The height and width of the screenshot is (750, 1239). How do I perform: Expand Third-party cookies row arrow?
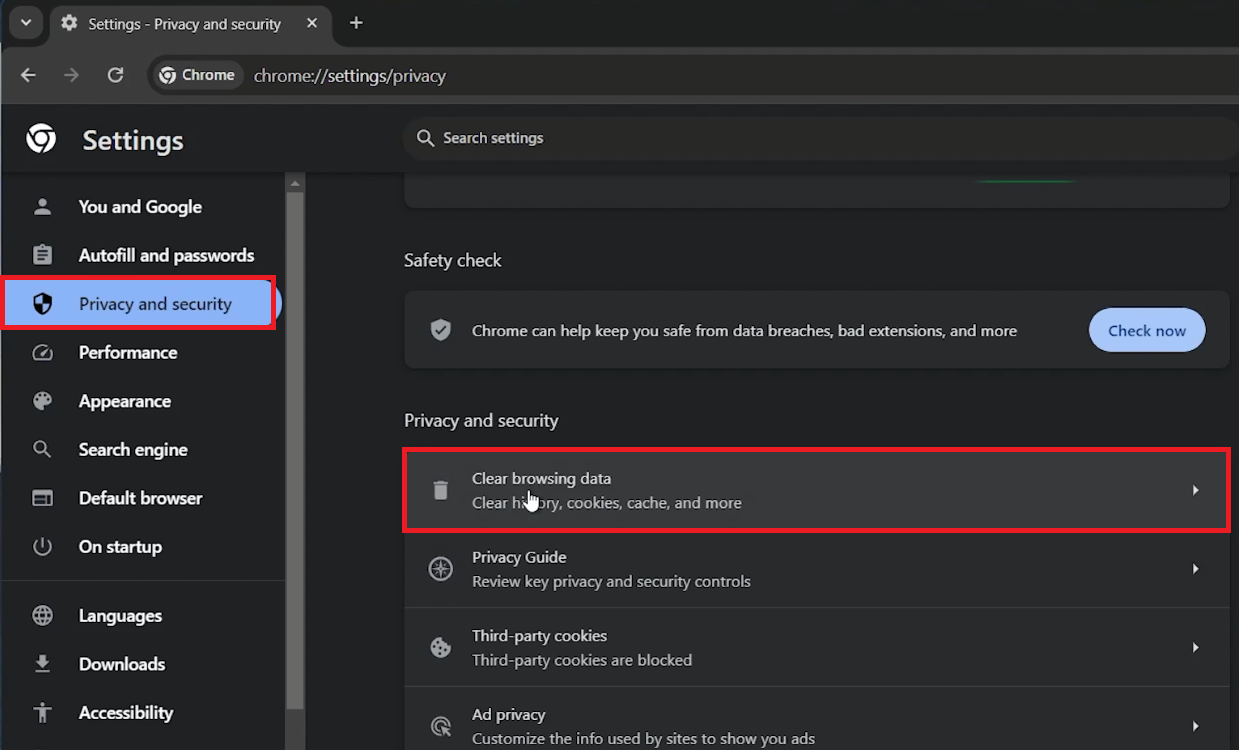[x=1195, y=648]
